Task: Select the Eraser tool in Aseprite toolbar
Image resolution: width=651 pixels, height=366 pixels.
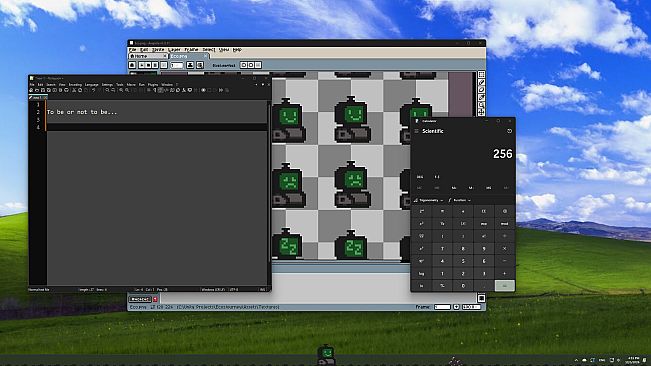Action: pos(481,90)
